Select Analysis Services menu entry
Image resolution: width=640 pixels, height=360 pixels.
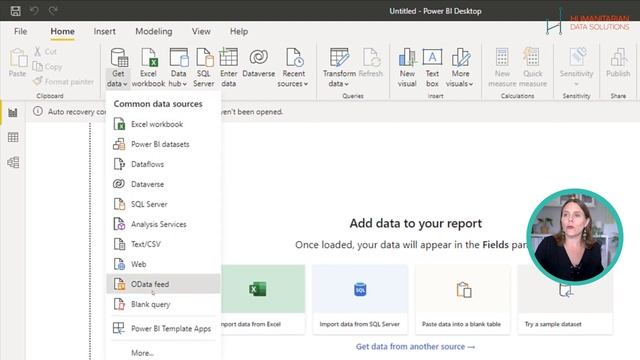click(163, 224)
